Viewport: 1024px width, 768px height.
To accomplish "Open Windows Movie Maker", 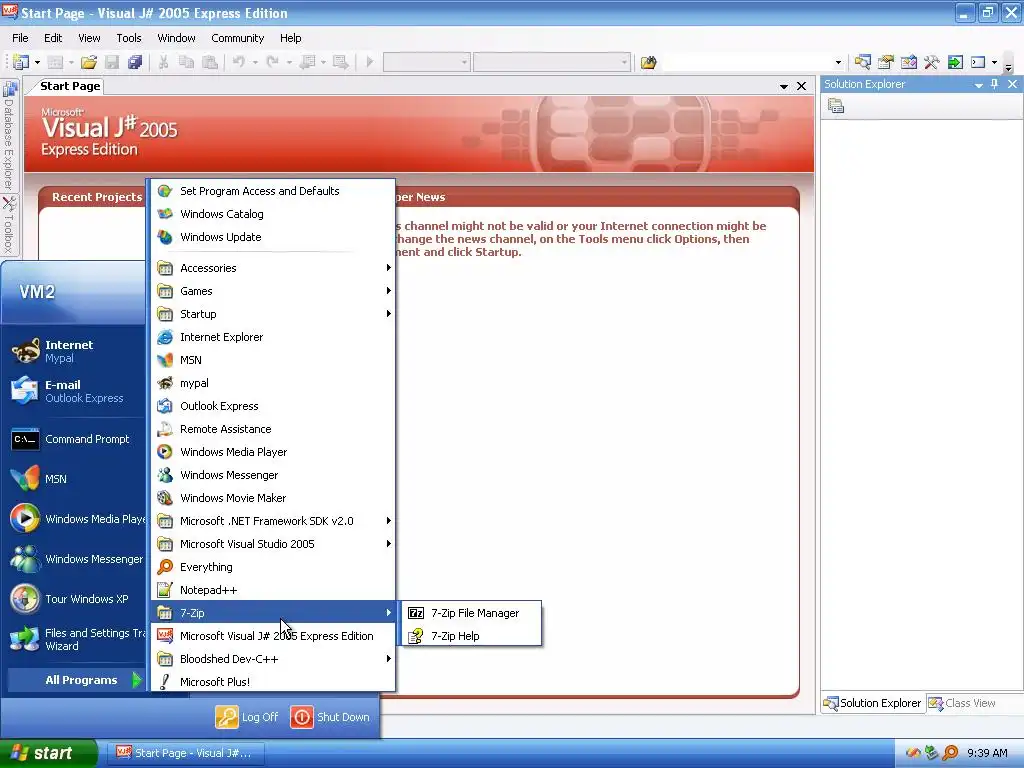I will [x=273, y=498].
